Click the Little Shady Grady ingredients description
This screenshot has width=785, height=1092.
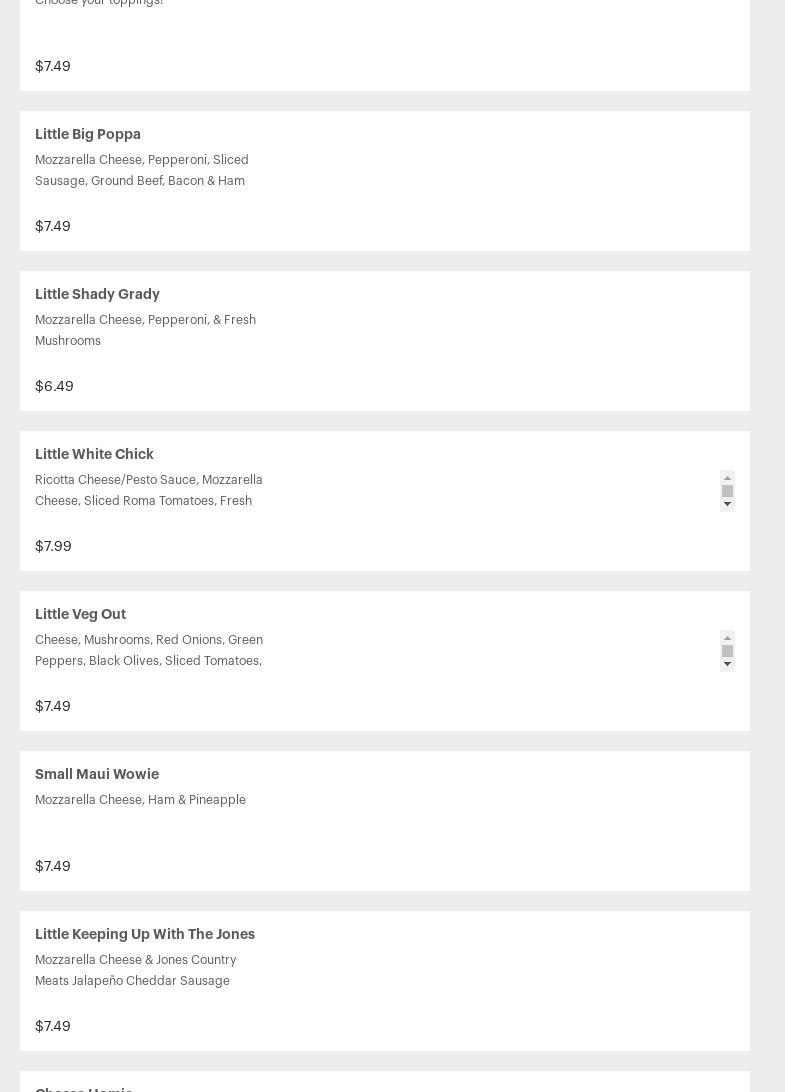(145, 330)
